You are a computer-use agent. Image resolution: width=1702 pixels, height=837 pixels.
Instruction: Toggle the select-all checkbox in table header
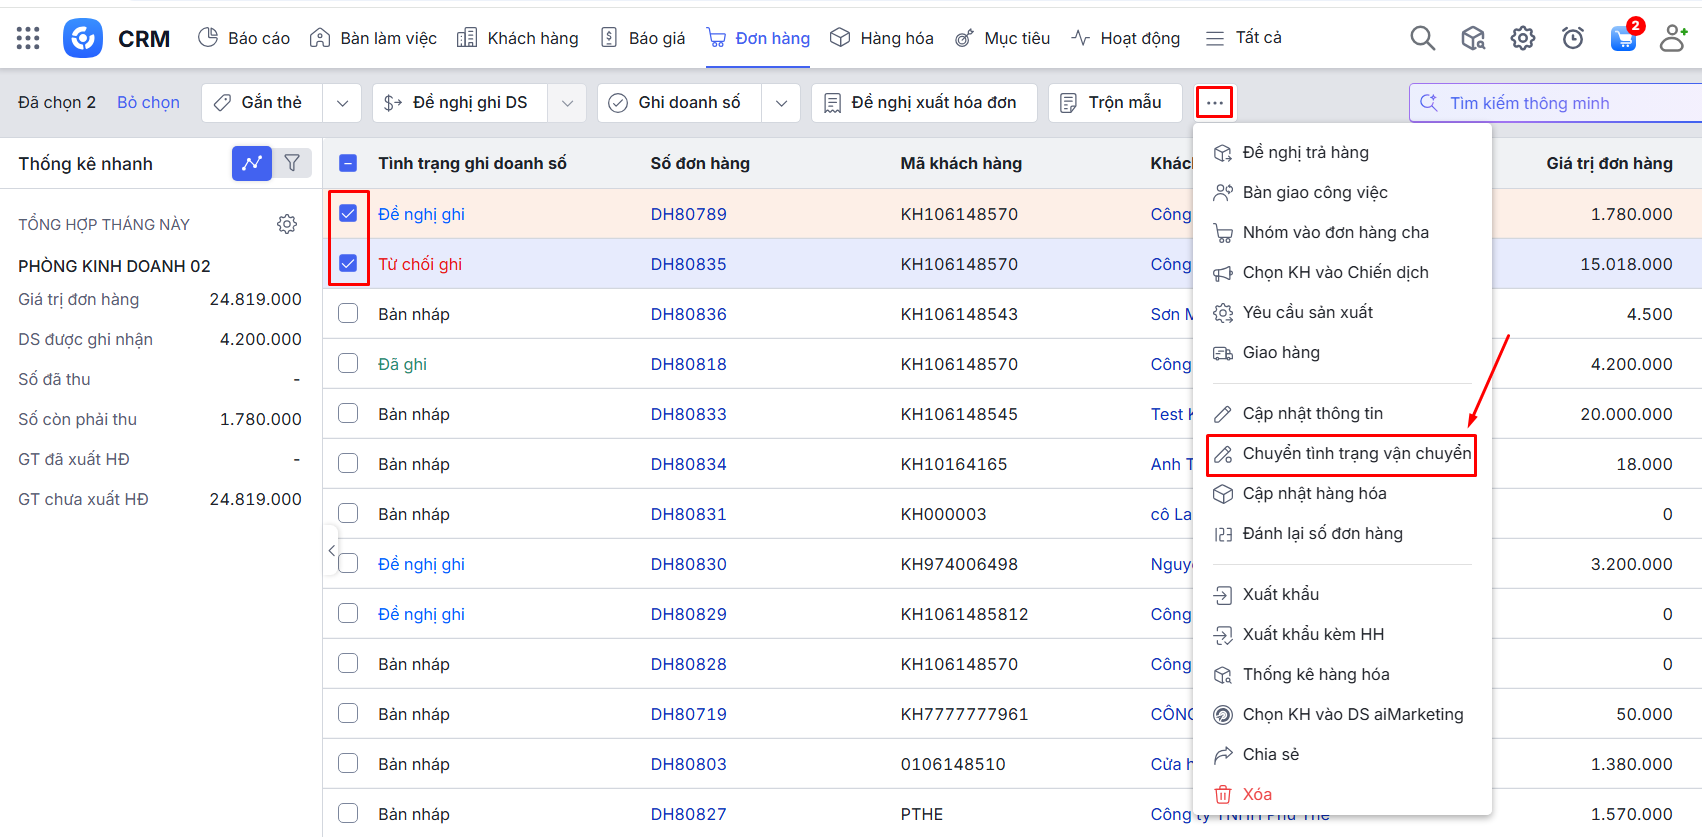348,163
